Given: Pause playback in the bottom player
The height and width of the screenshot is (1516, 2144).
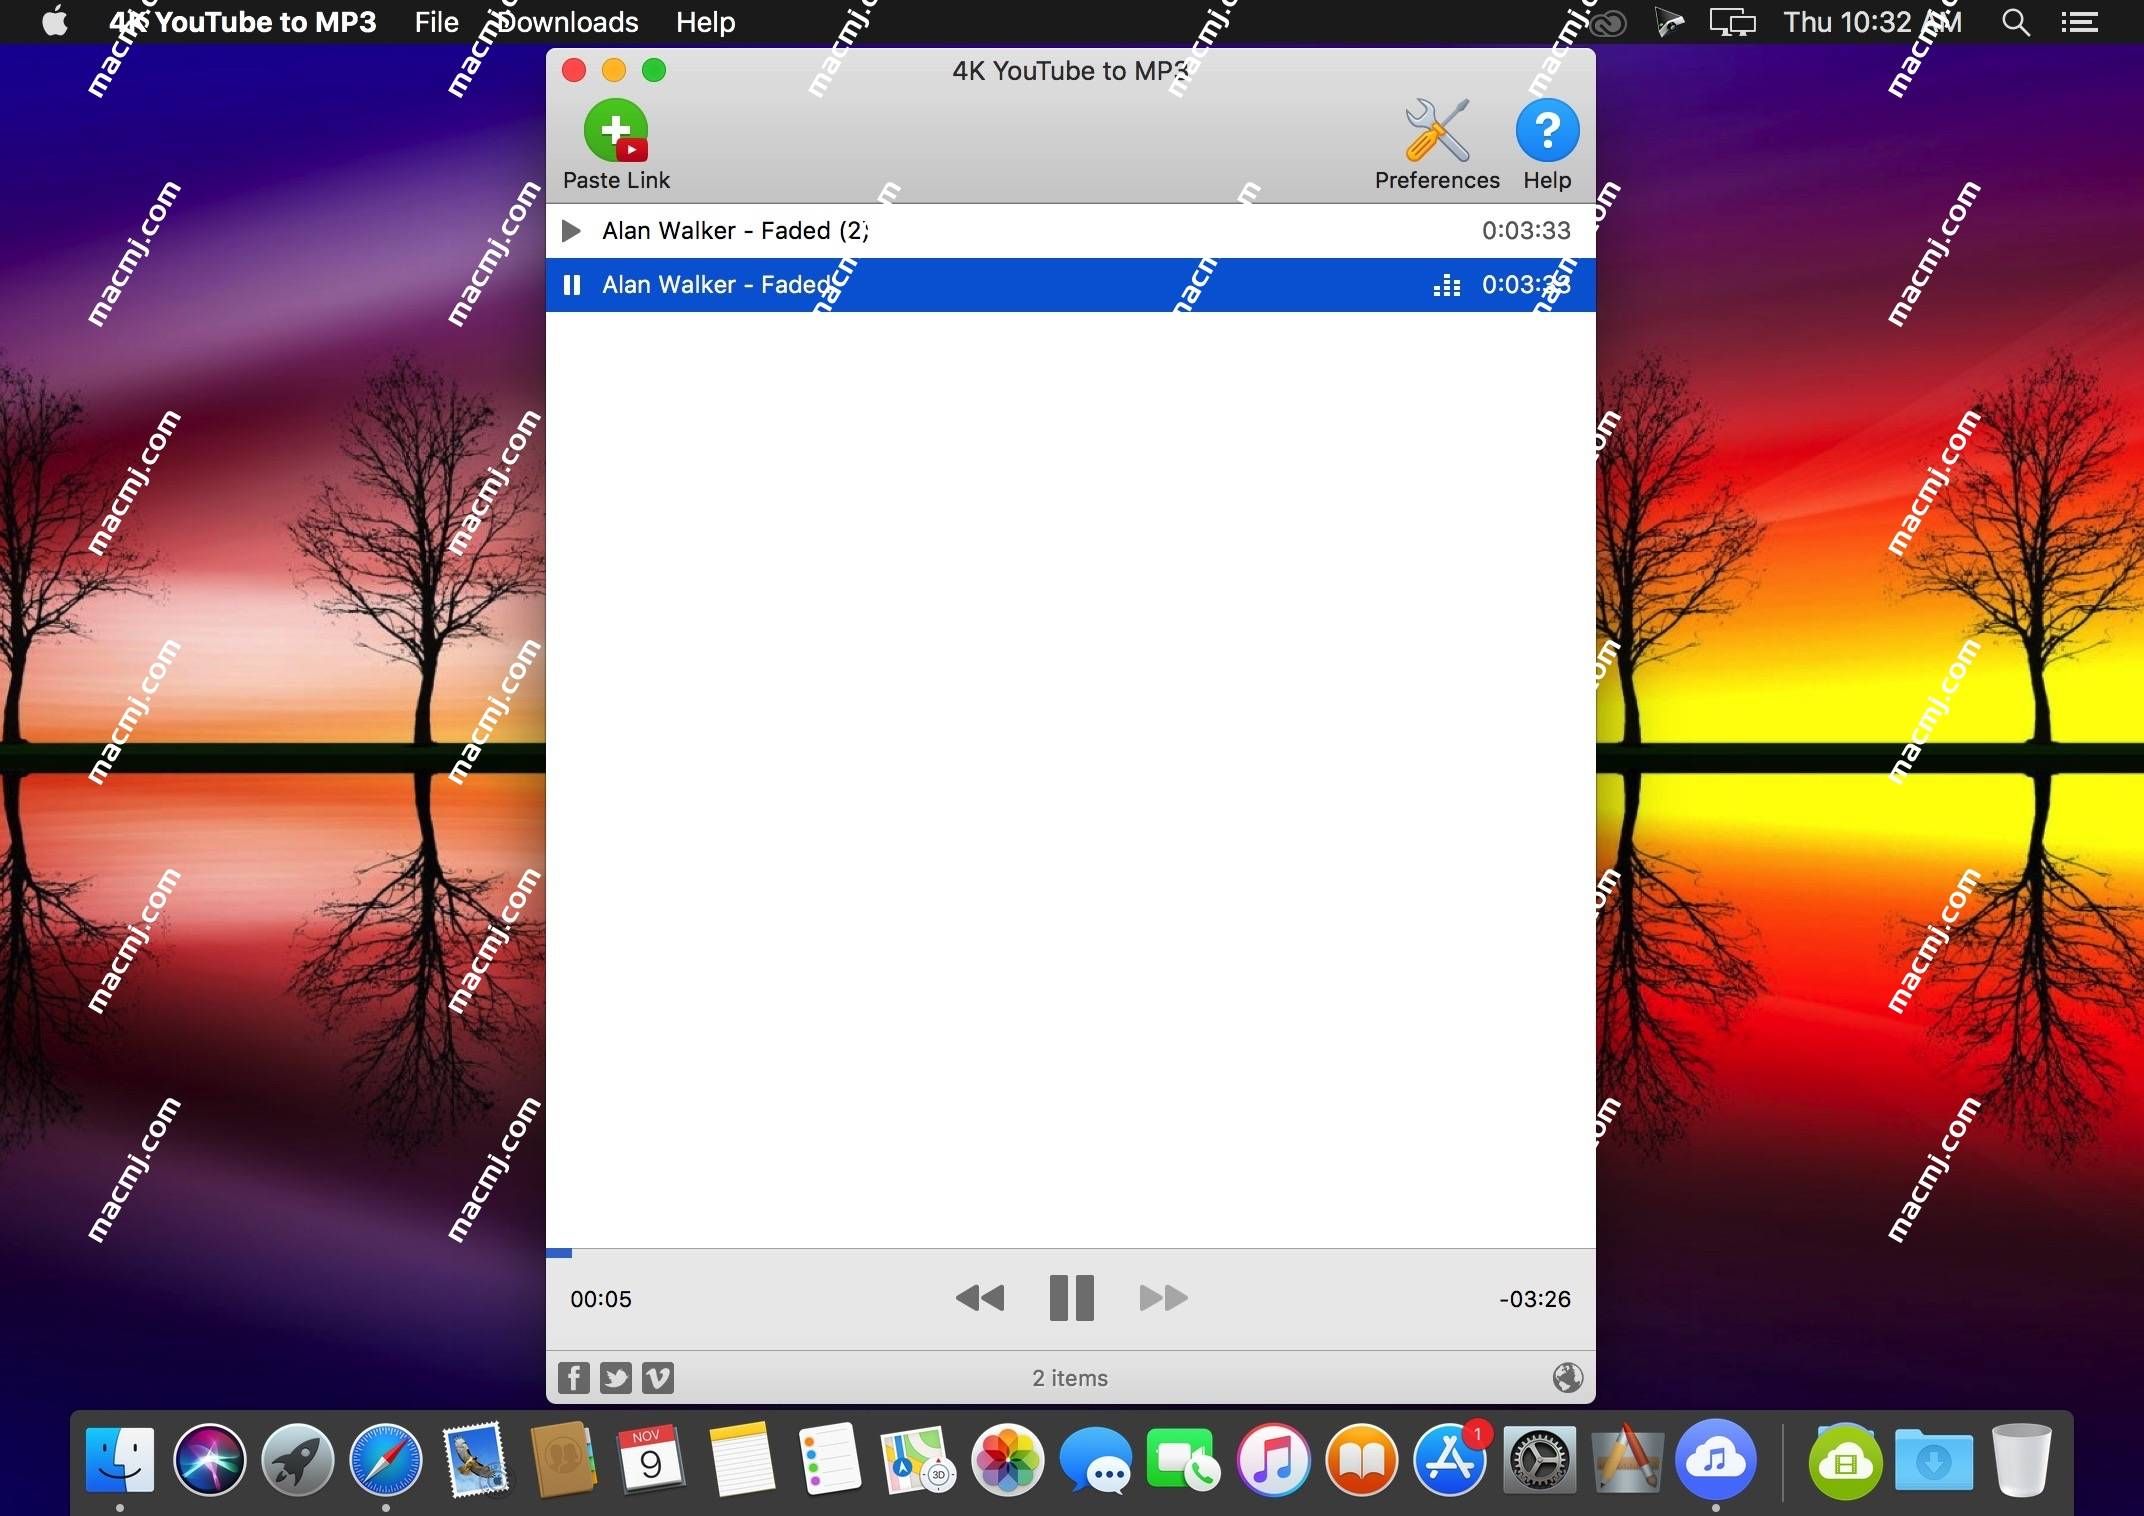Looking at the screenshot, I should (x=1071, y=1298).
